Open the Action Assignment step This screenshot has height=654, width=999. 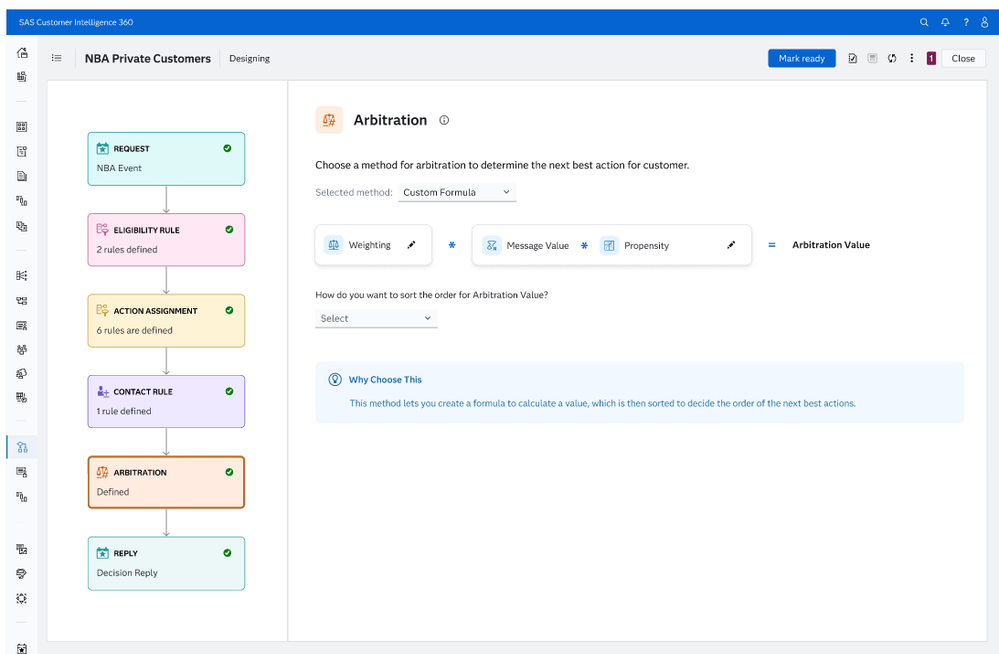pos(166,320)
